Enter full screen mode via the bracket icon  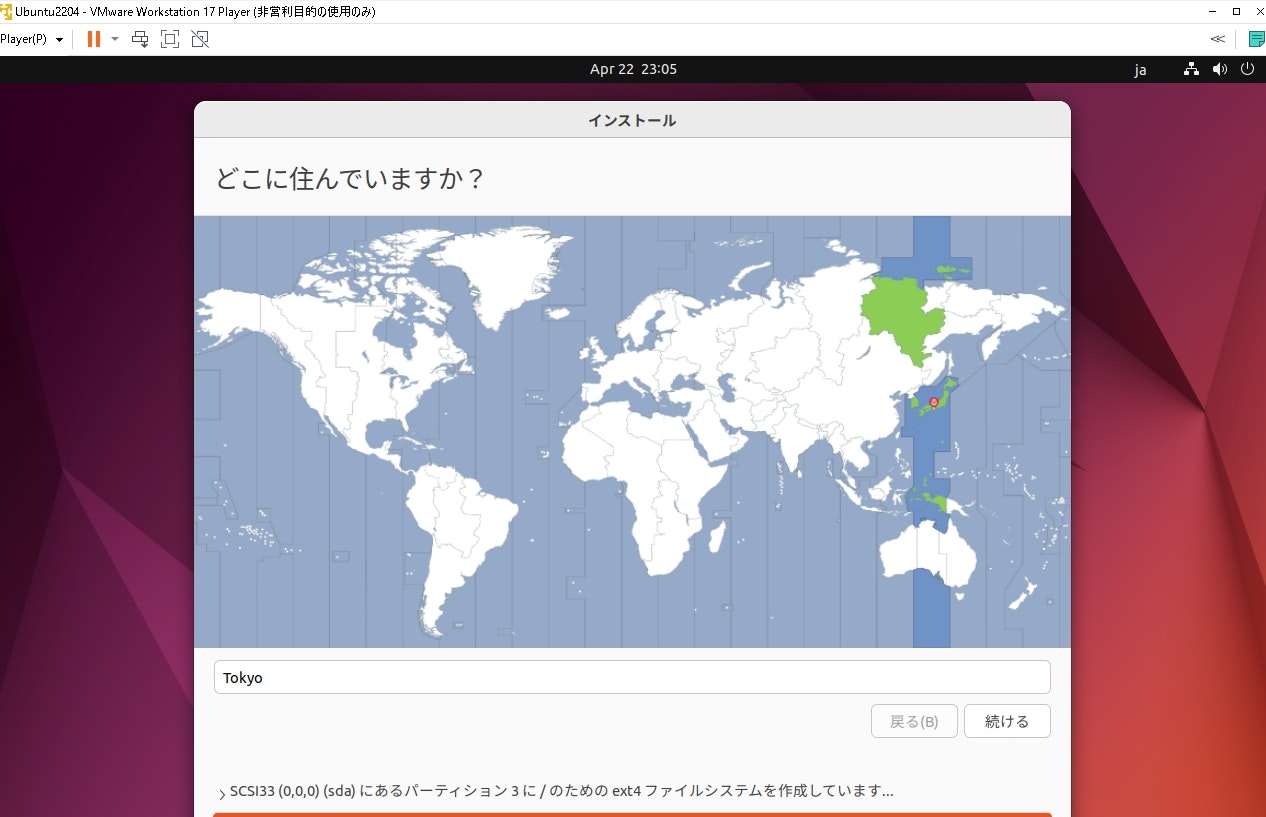click(x=170, y=39)
